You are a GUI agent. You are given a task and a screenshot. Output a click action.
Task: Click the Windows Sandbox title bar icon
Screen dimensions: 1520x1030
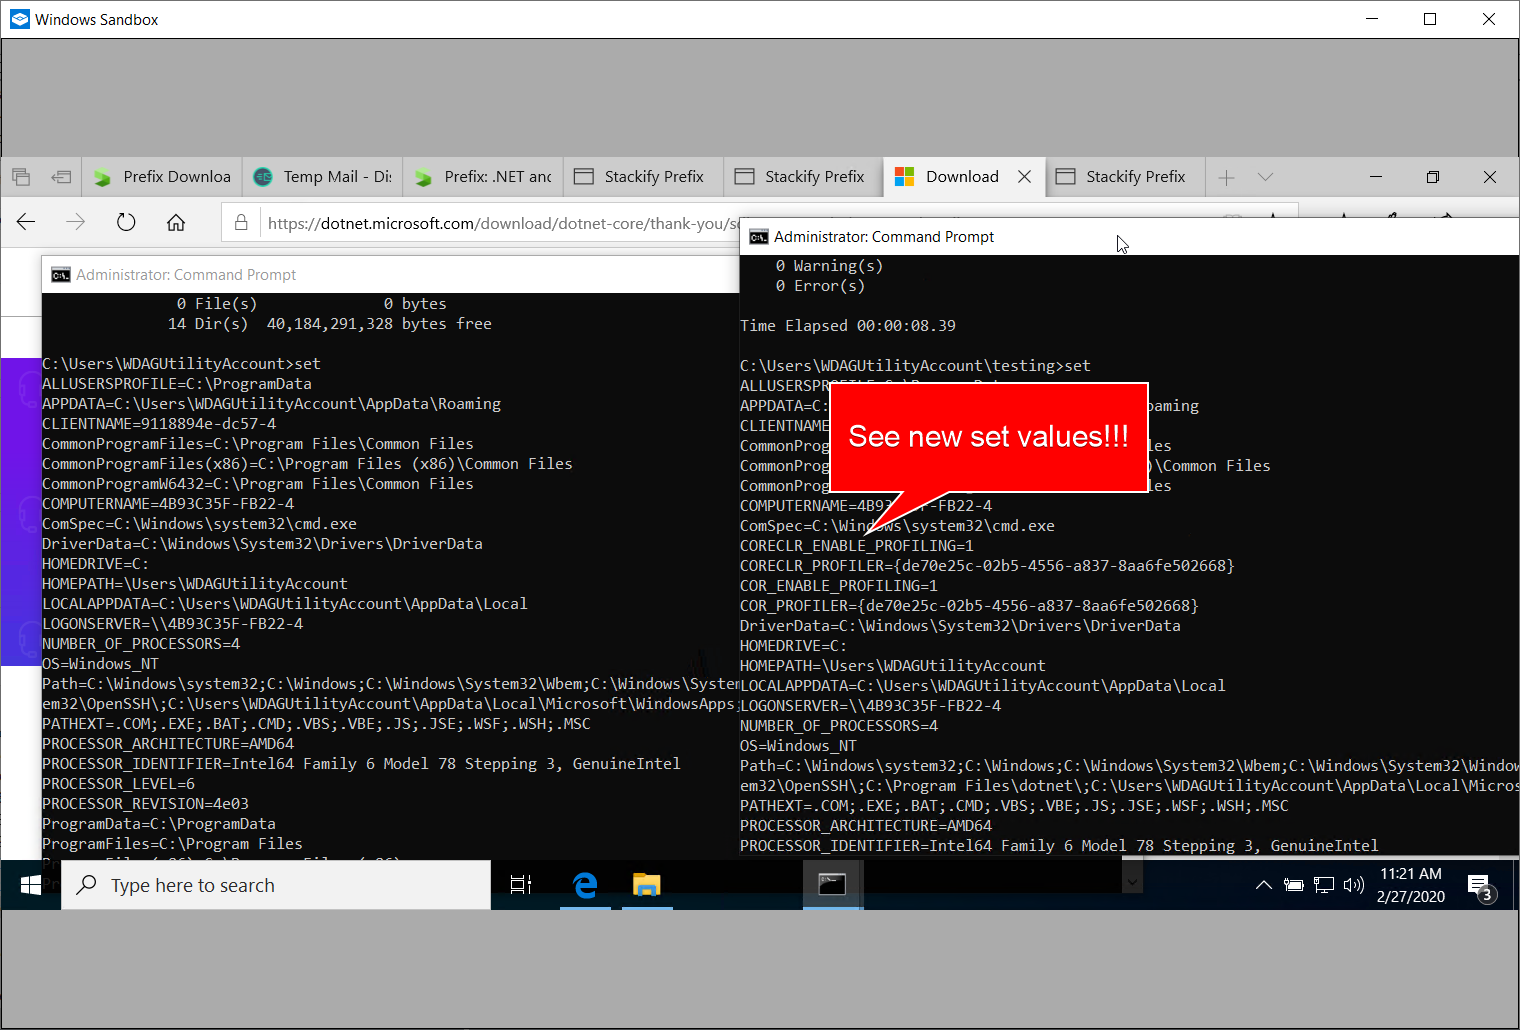coord(20,19)
